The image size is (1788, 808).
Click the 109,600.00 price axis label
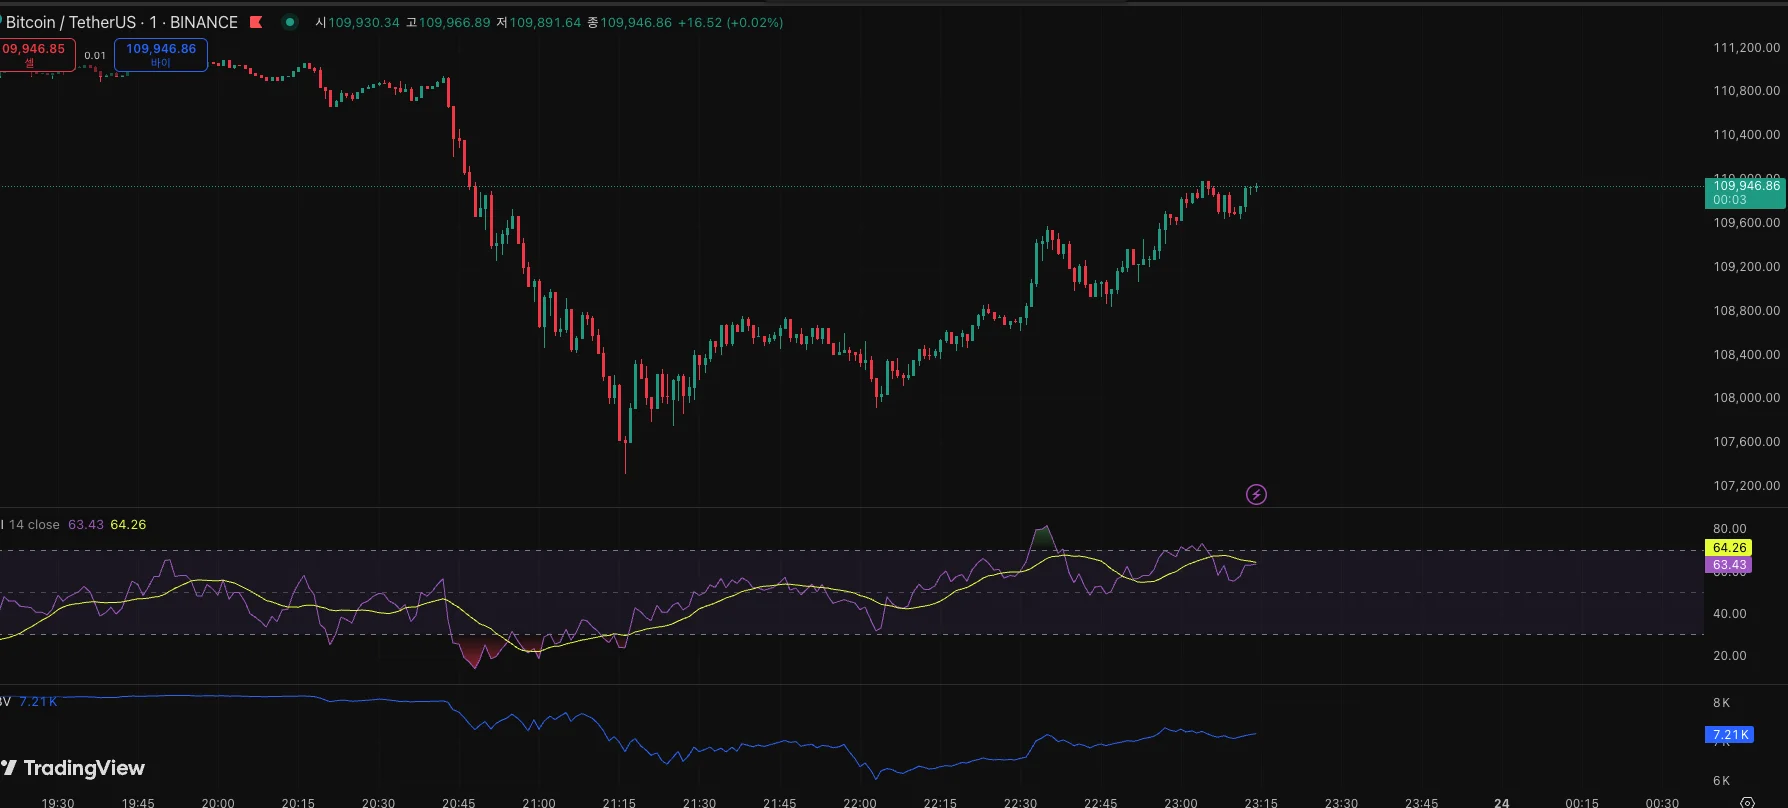tap(1747, 223)
